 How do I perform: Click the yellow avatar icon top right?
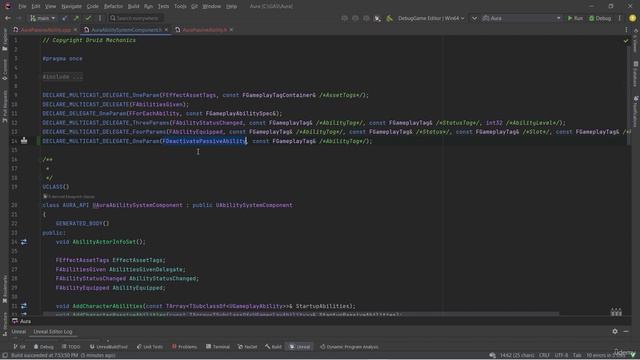coord(632,18)
